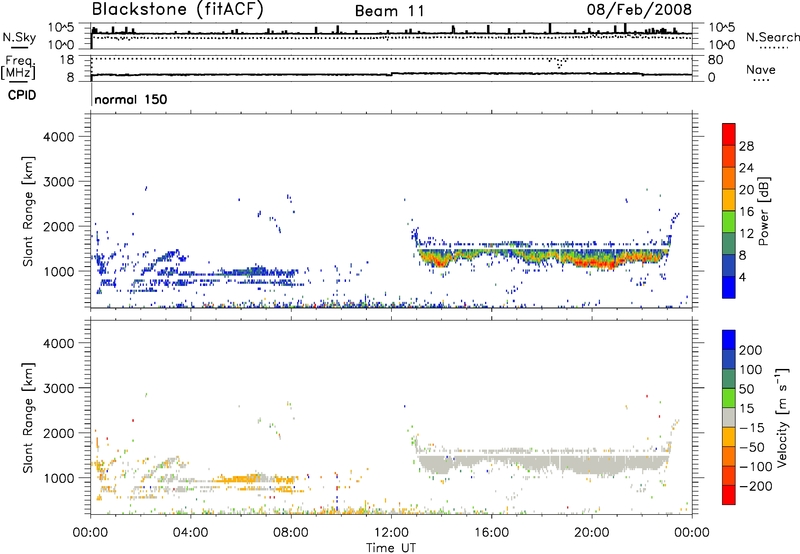
Task: Click the 'Power [dB]' color bar label
Action: point(763,211)
